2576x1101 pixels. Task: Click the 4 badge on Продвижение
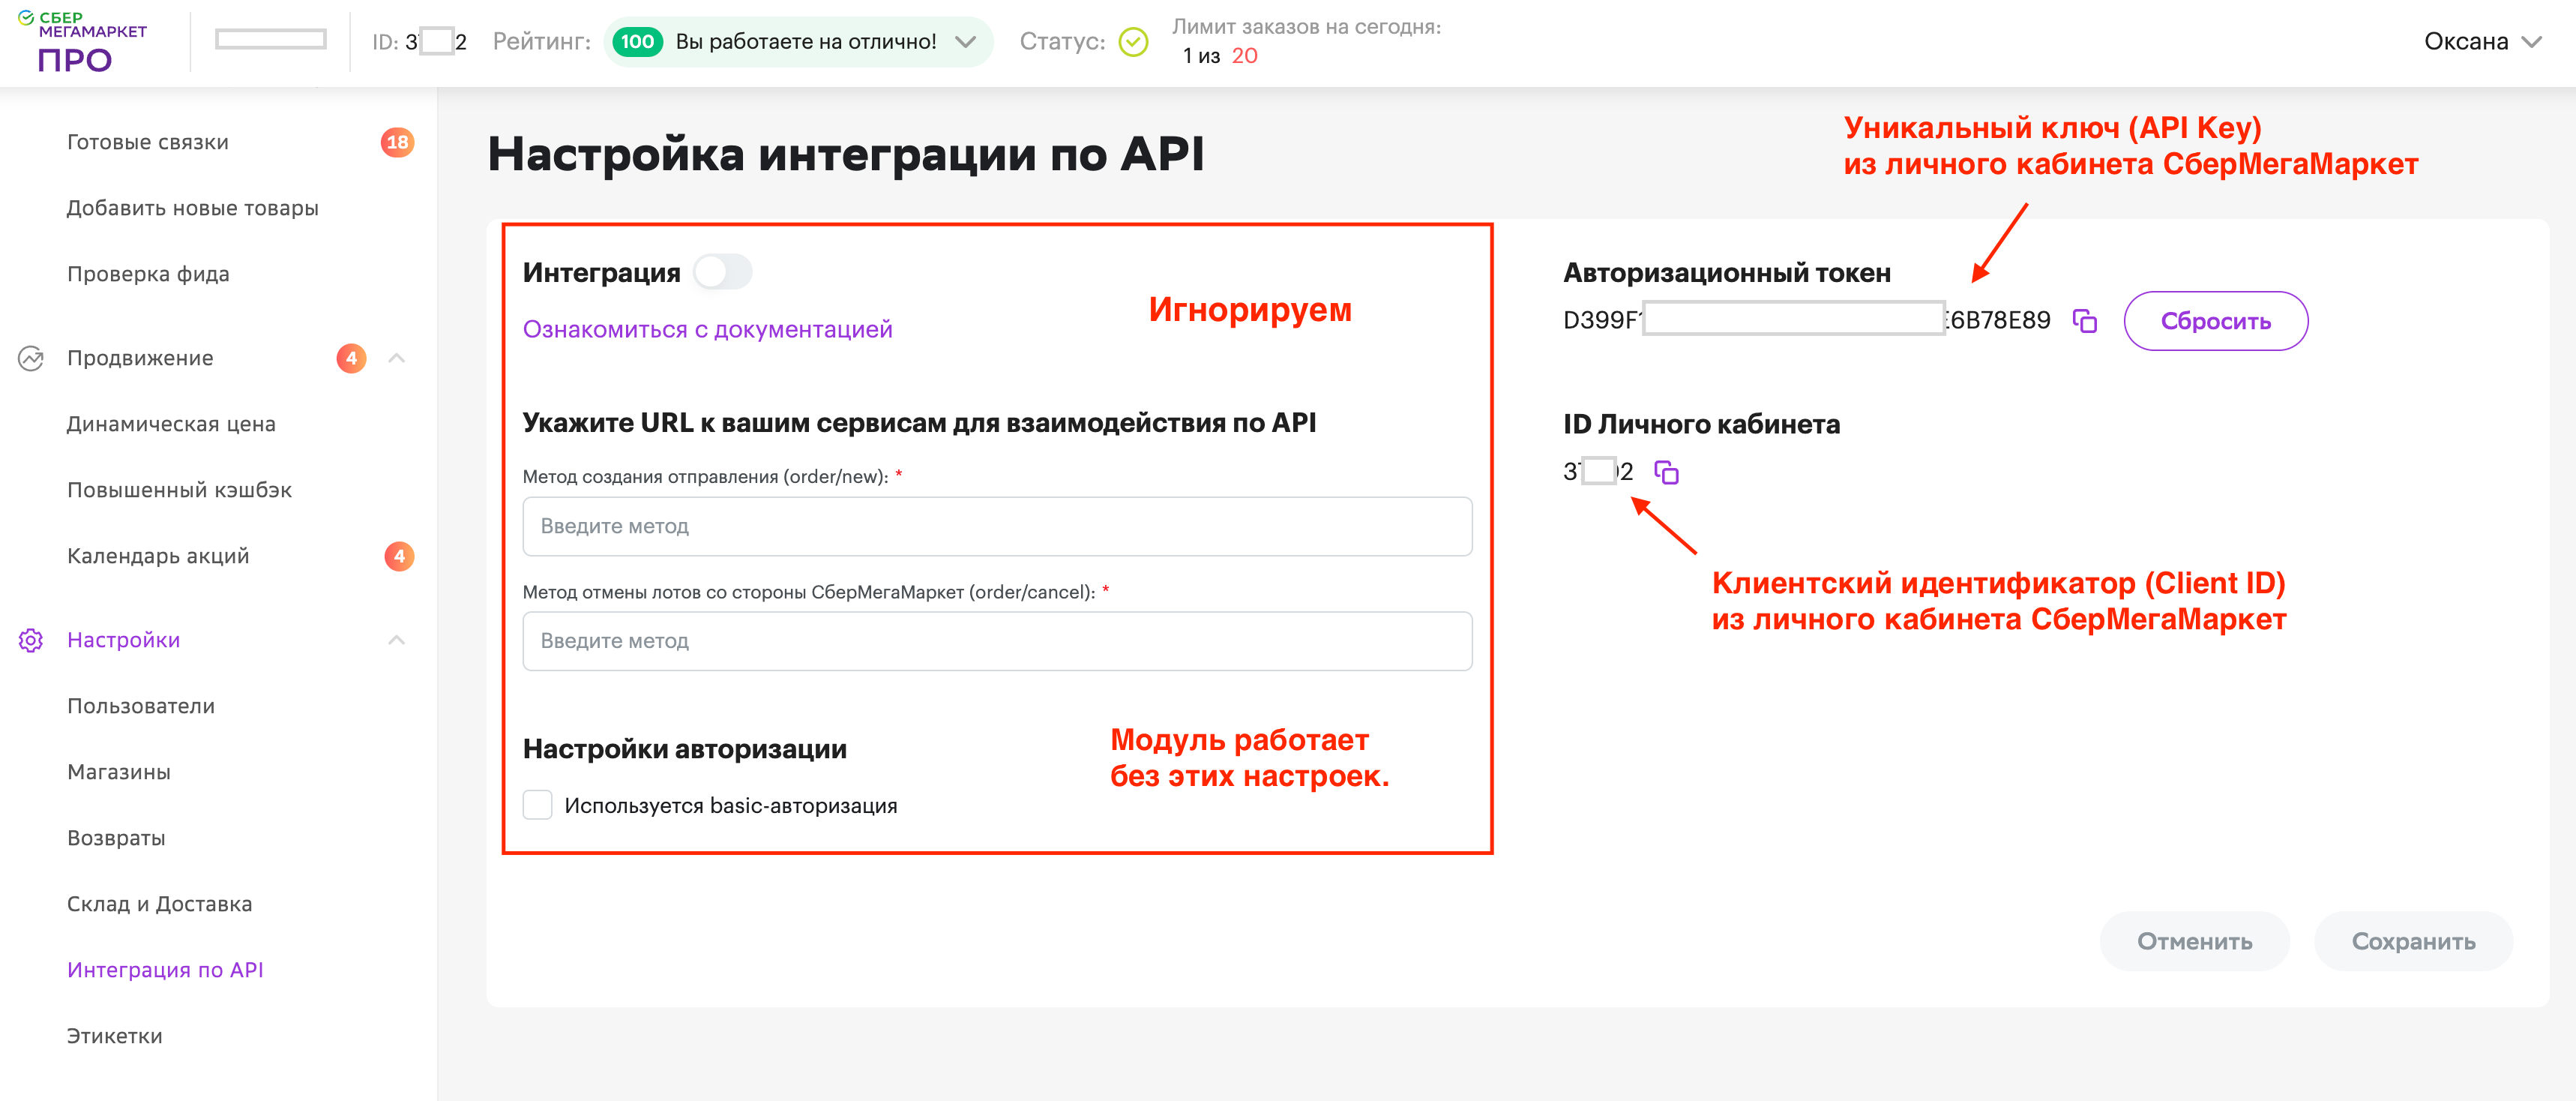[x=351, y=358]
